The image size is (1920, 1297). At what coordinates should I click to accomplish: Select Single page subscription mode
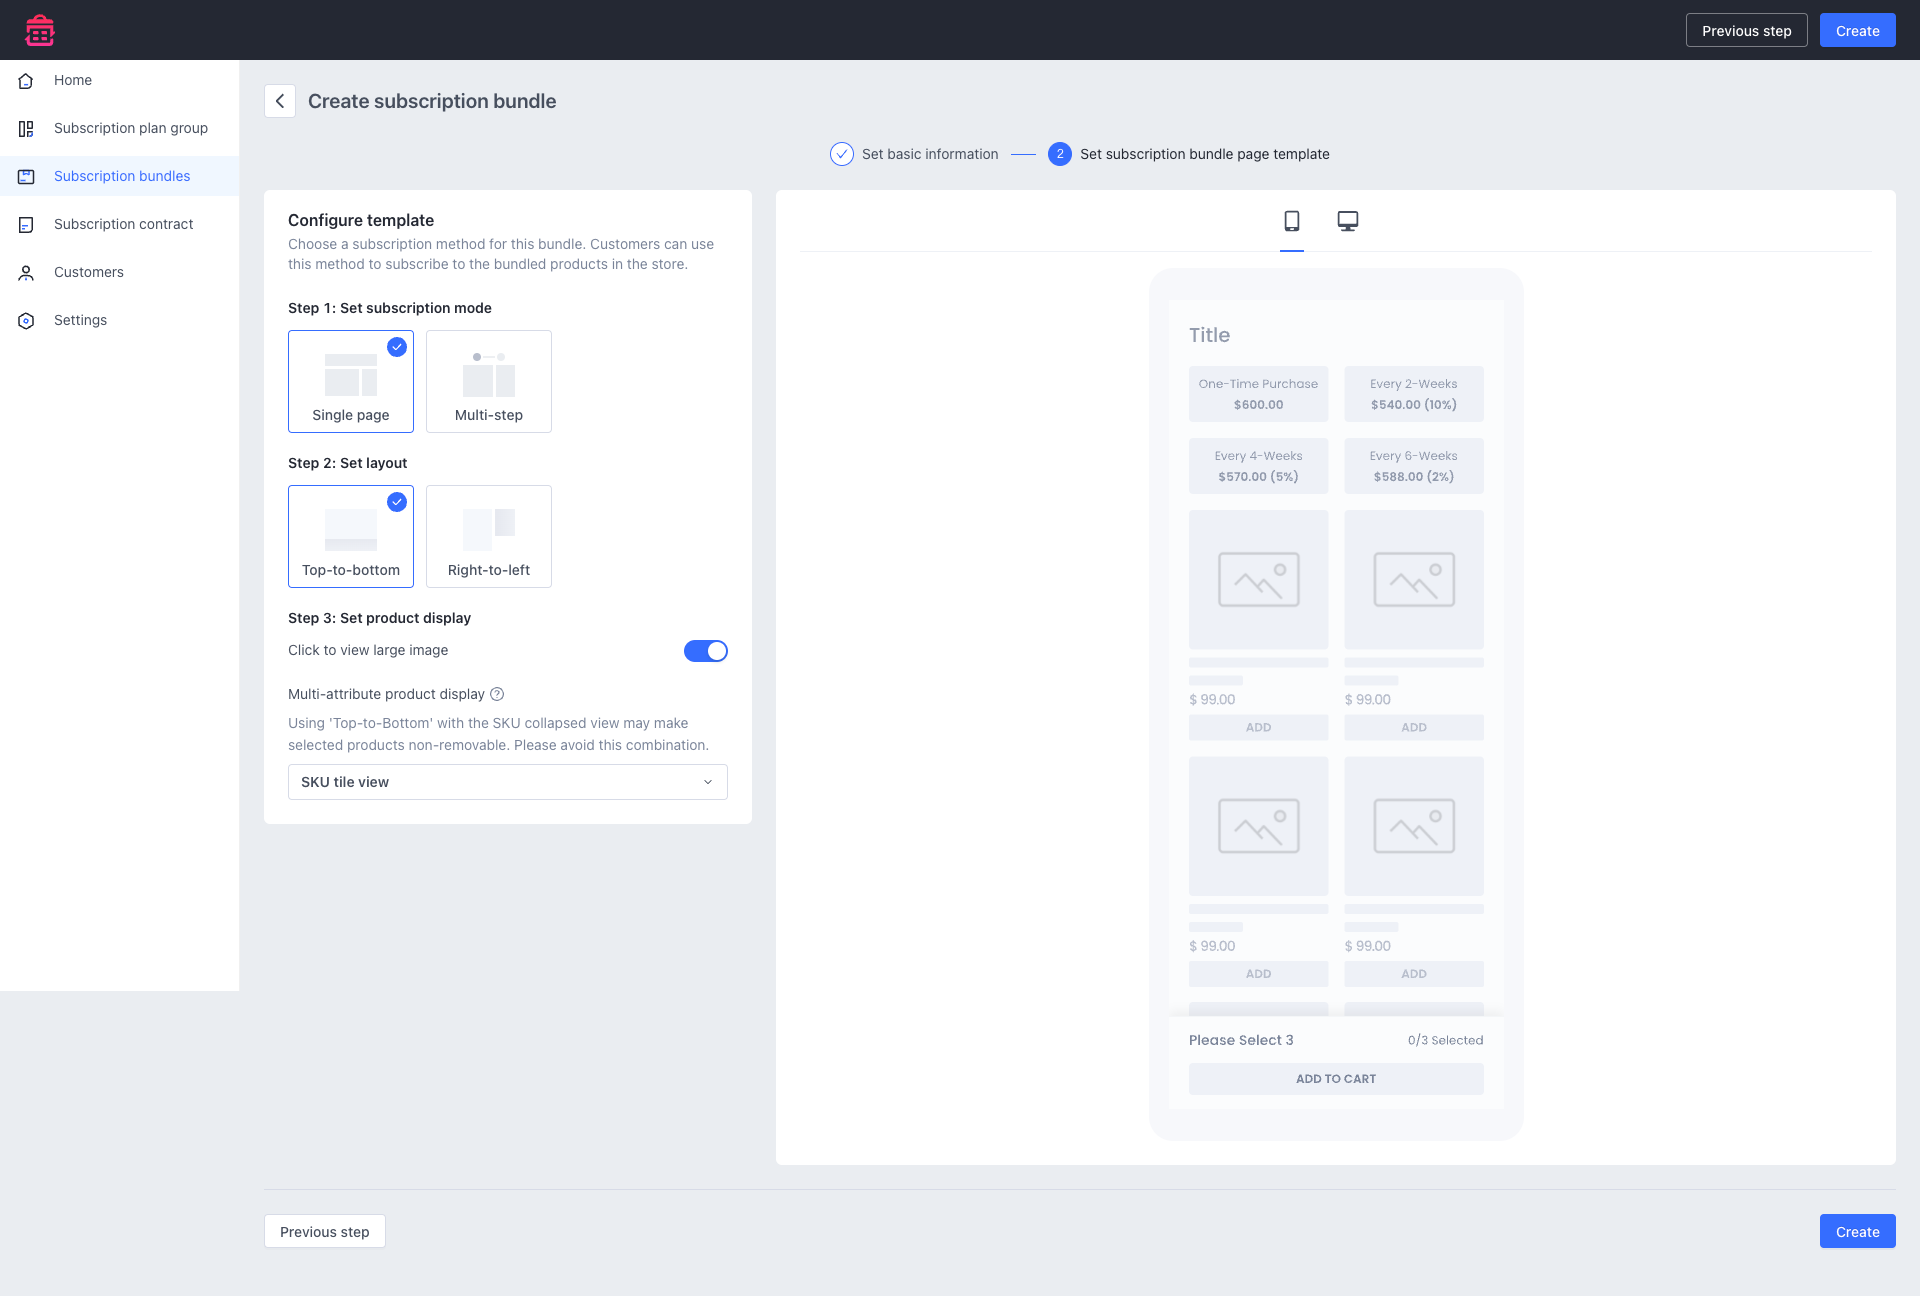tap(351, 382)
